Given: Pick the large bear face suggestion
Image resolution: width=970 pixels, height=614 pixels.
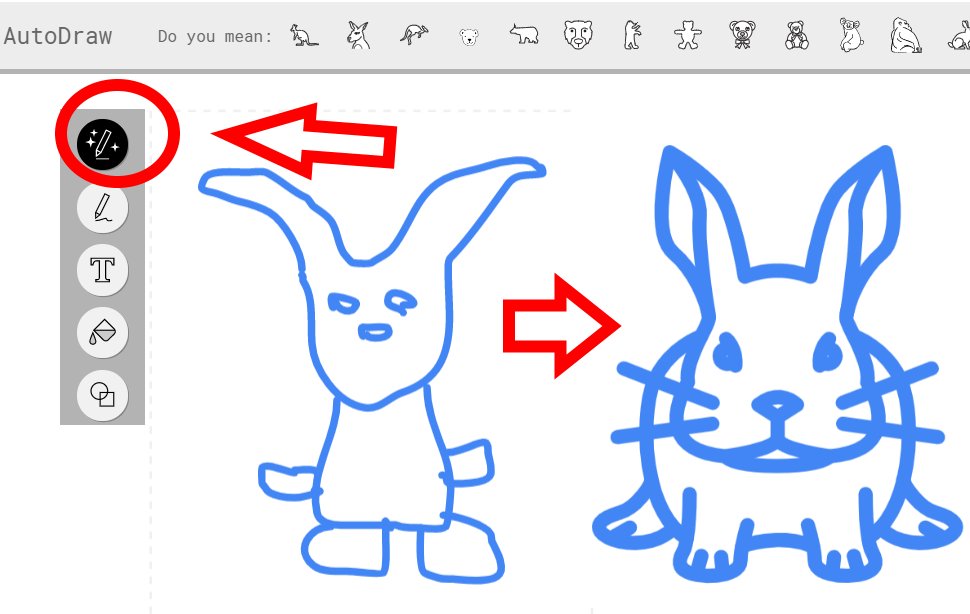Looking at the screenshot, I should coord(578,35).
